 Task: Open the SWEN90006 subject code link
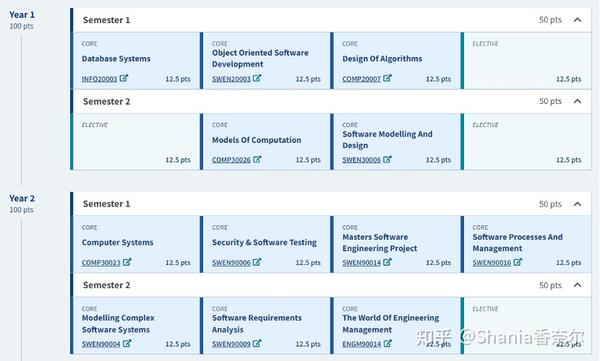[x=231, y=263]
